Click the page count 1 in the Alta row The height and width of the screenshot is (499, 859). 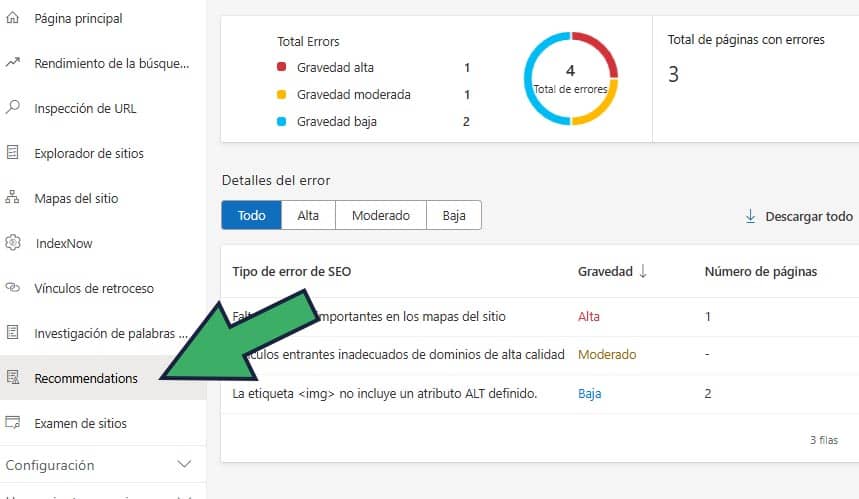coord(708,317)
